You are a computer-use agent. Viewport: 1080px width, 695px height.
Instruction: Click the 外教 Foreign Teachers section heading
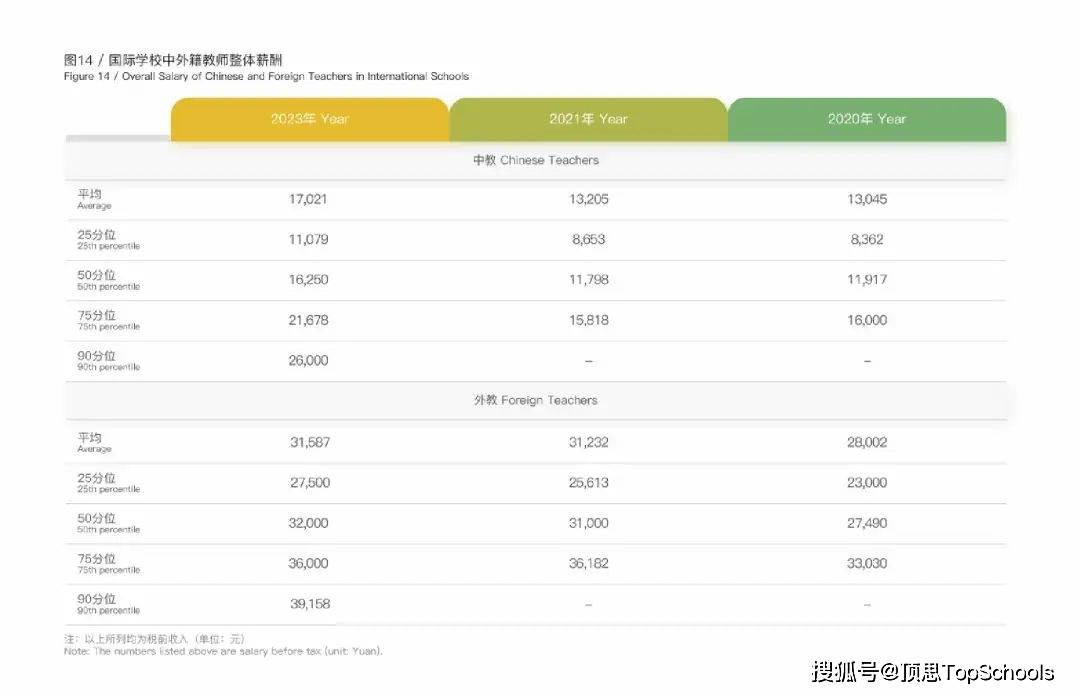[x=536, y=400]
